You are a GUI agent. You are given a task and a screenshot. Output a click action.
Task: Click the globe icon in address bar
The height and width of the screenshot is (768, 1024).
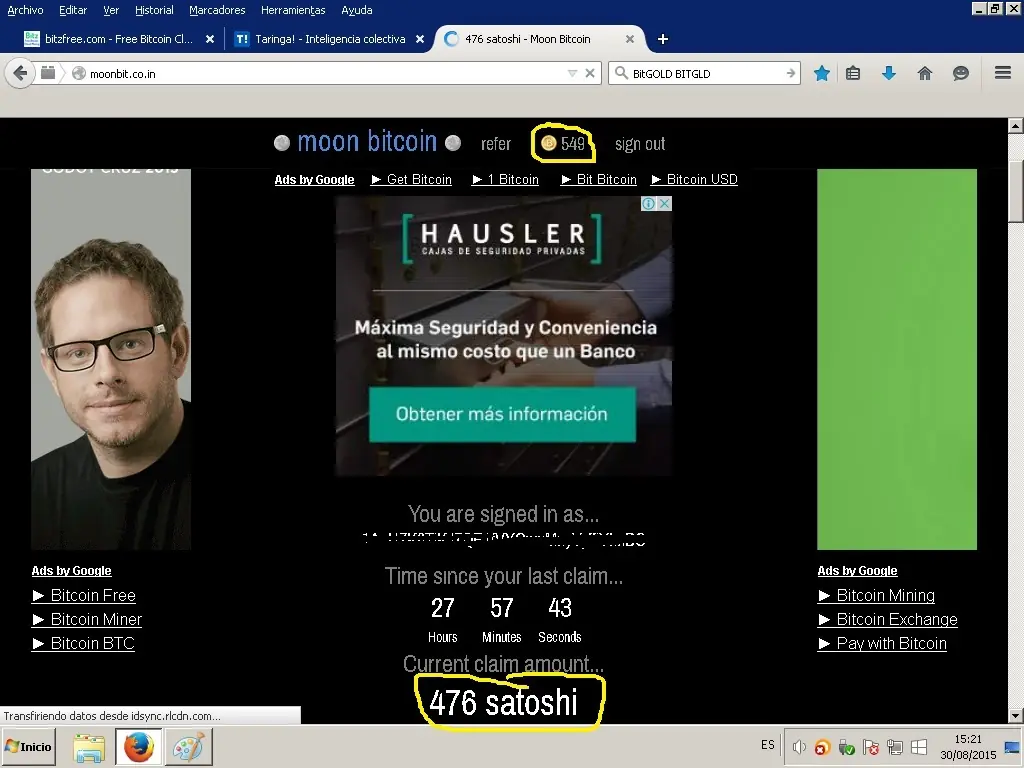click(x=79, y=74)
